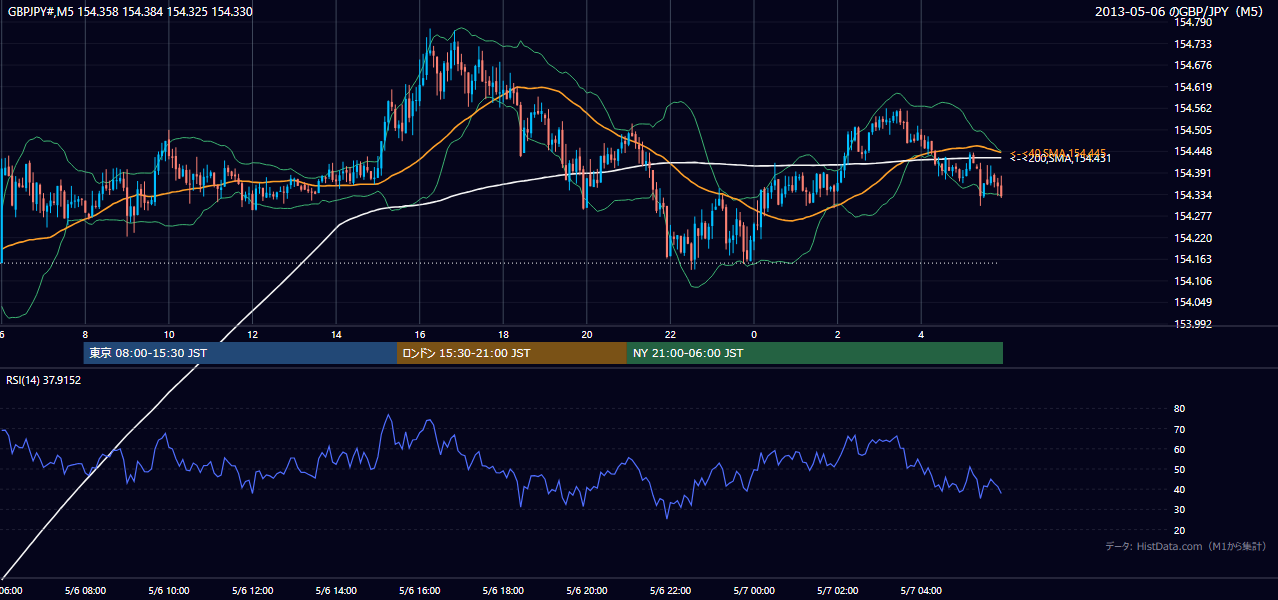This screenshot has height=600, width=1278.
Task: Click the bottom time label 5/6 18:00
Action: pyautogui.click(x=503, y=591)
